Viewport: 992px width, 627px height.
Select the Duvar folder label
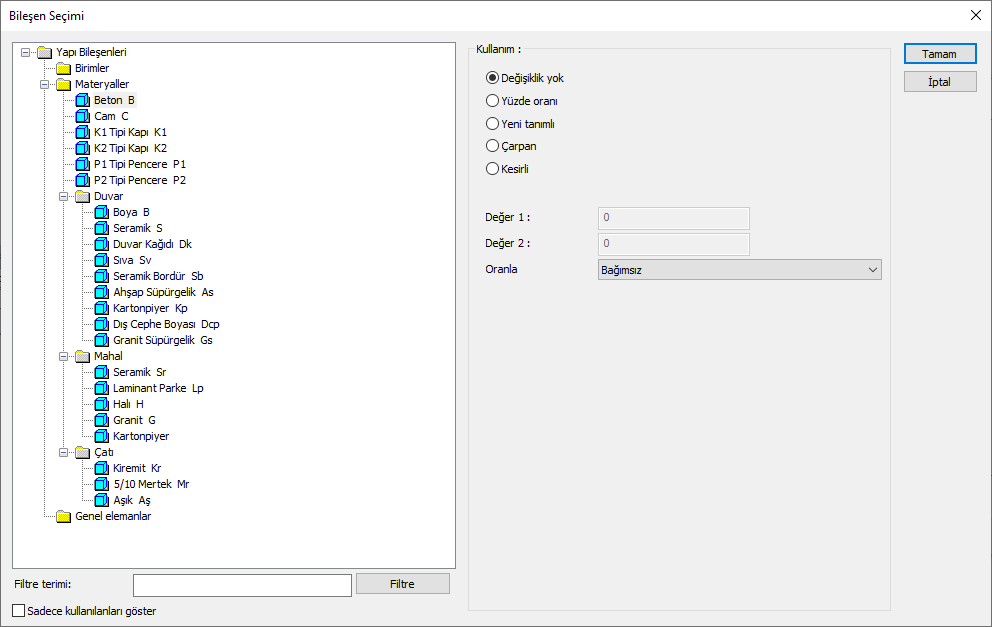click(x=108, y=196)
